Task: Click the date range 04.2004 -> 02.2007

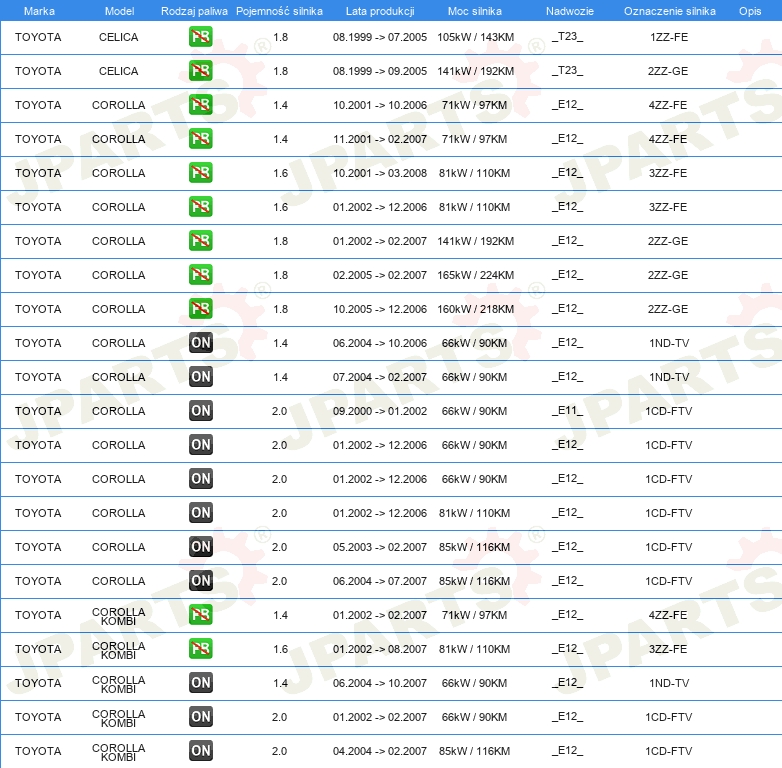Action: click(x=380, y=751)
